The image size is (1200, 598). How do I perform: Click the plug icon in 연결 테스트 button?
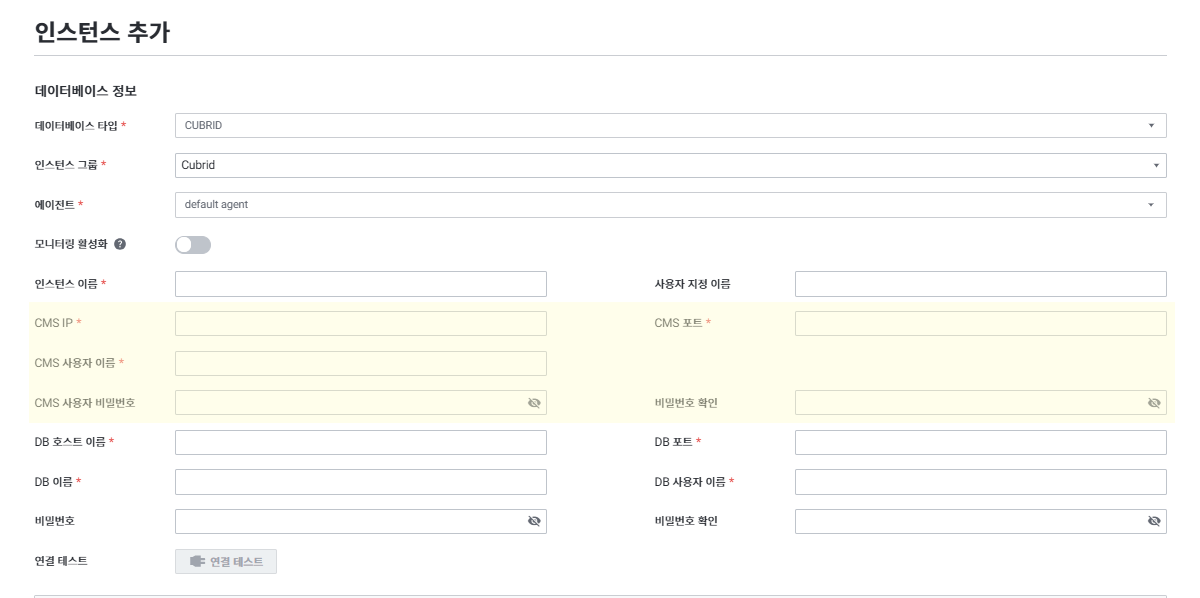click(197, 562)
